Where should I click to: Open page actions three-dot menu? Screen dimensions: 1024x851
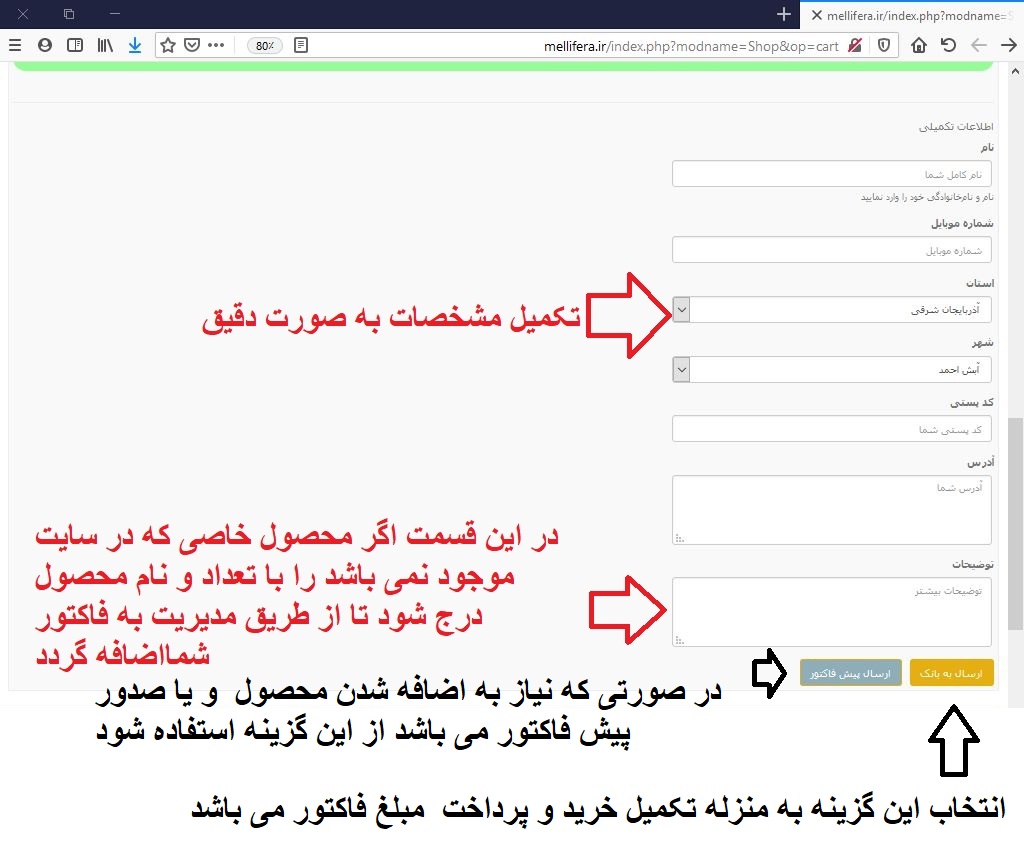tap(216, 45)
